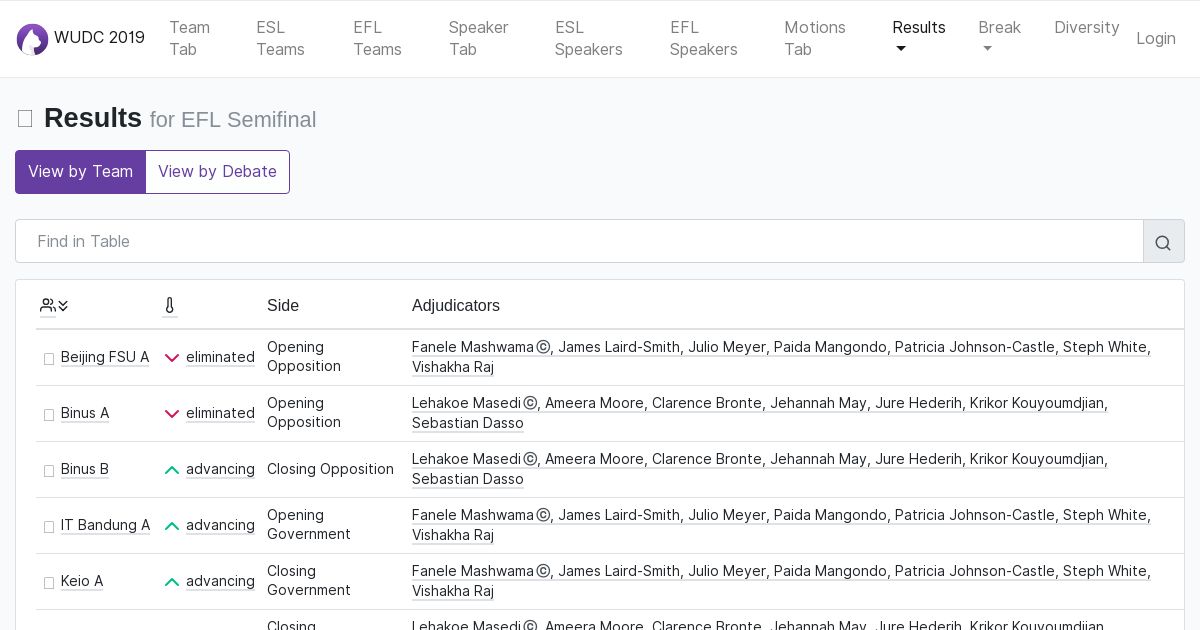Click adjudicators list in Binus A row
Image resolution: width=1200 pixels, height=630 pixels.
click(760, 413)
